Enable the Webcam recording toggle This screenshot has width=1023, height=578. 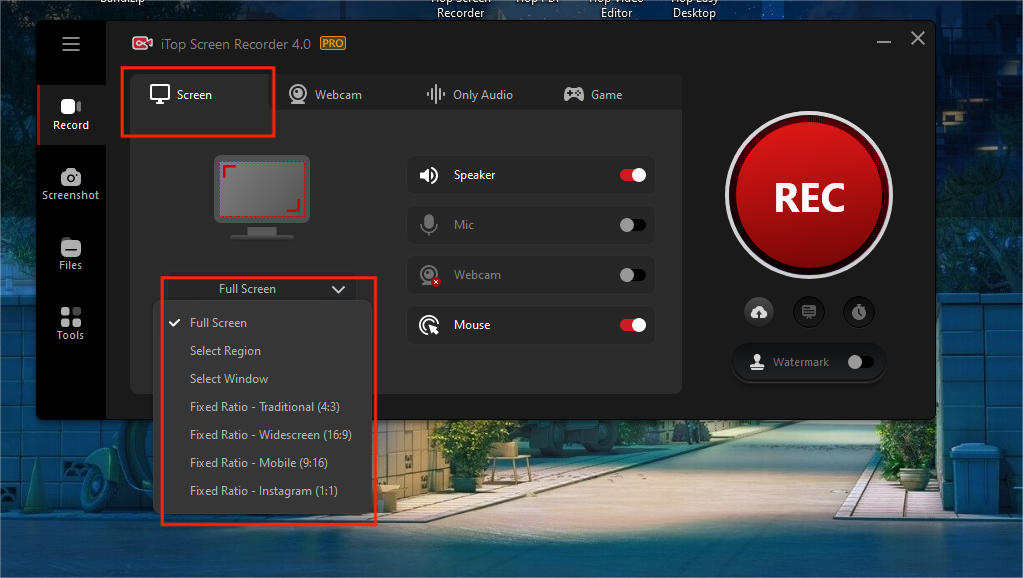point(633,274)
